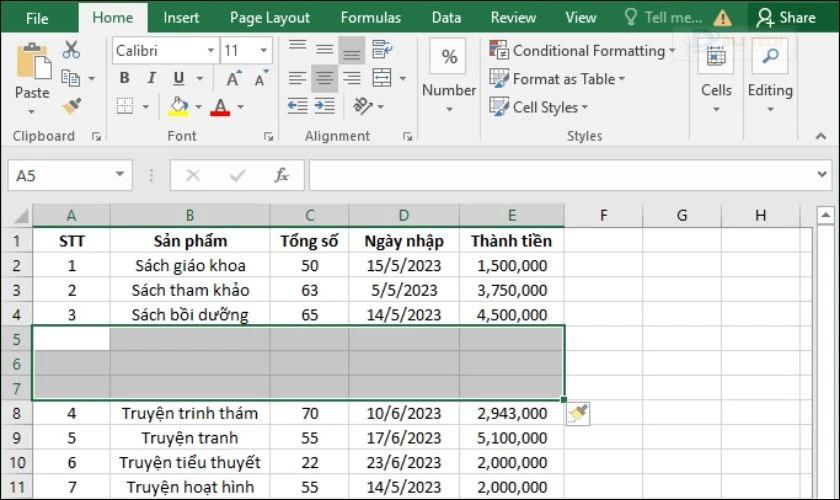Screen dimensions: 840x500
Task: Click the Cut scissors icon
Action: pos(71,50)
